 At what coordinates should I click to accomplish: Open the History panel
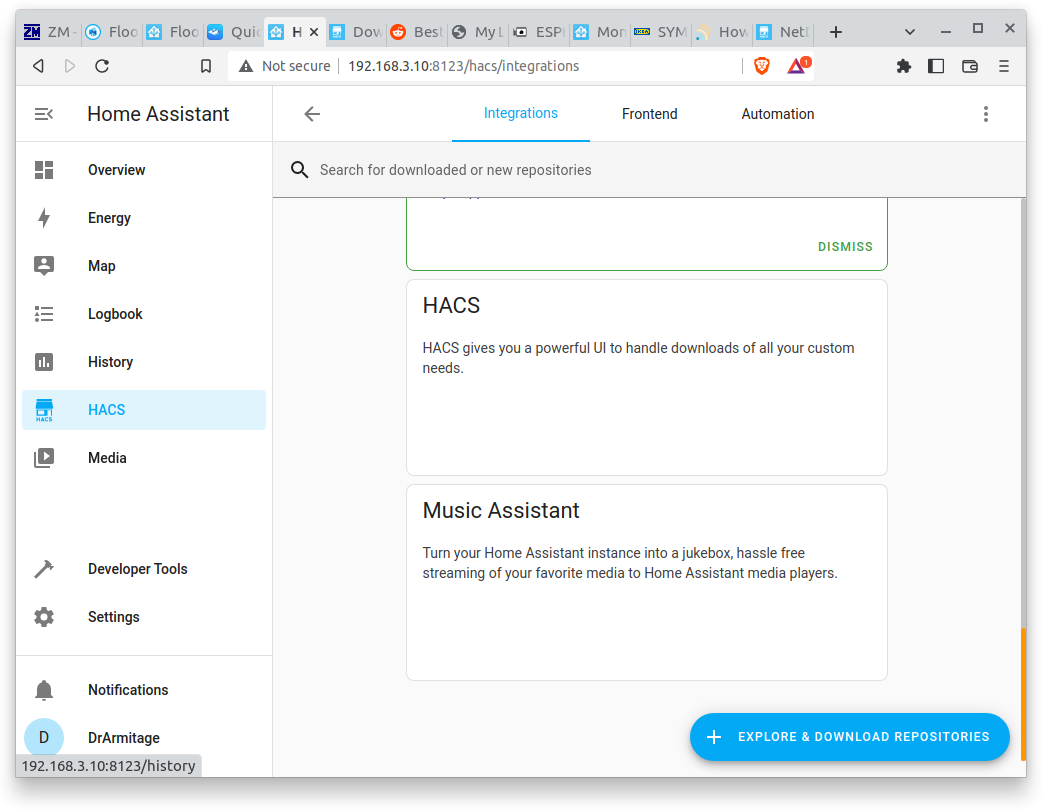pyautogui.click(x=144, y=362)
